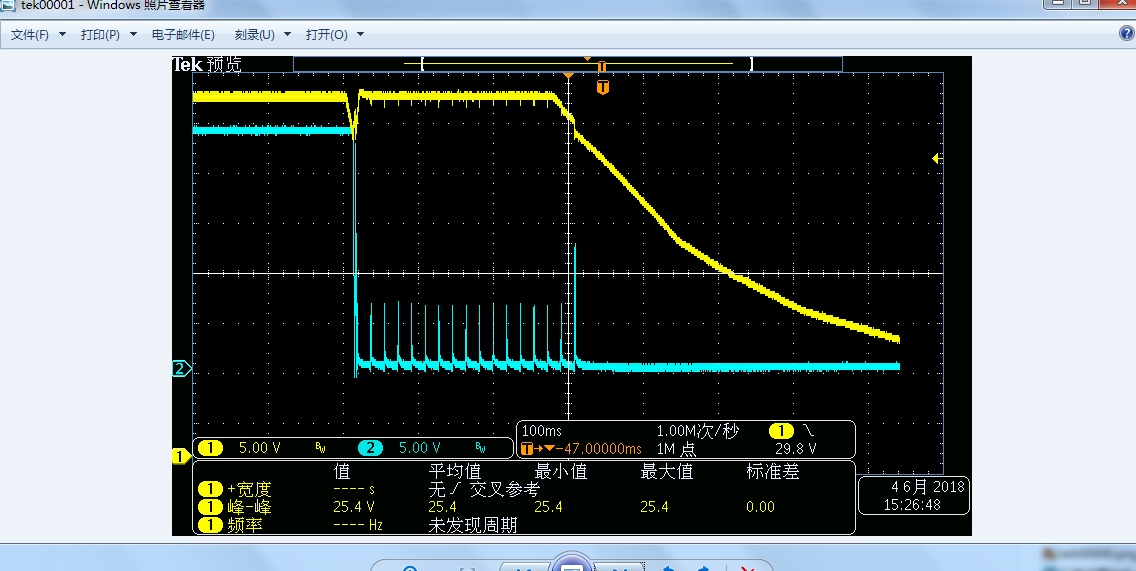Click the 电子邮件(E) menu item

(183, 35)
